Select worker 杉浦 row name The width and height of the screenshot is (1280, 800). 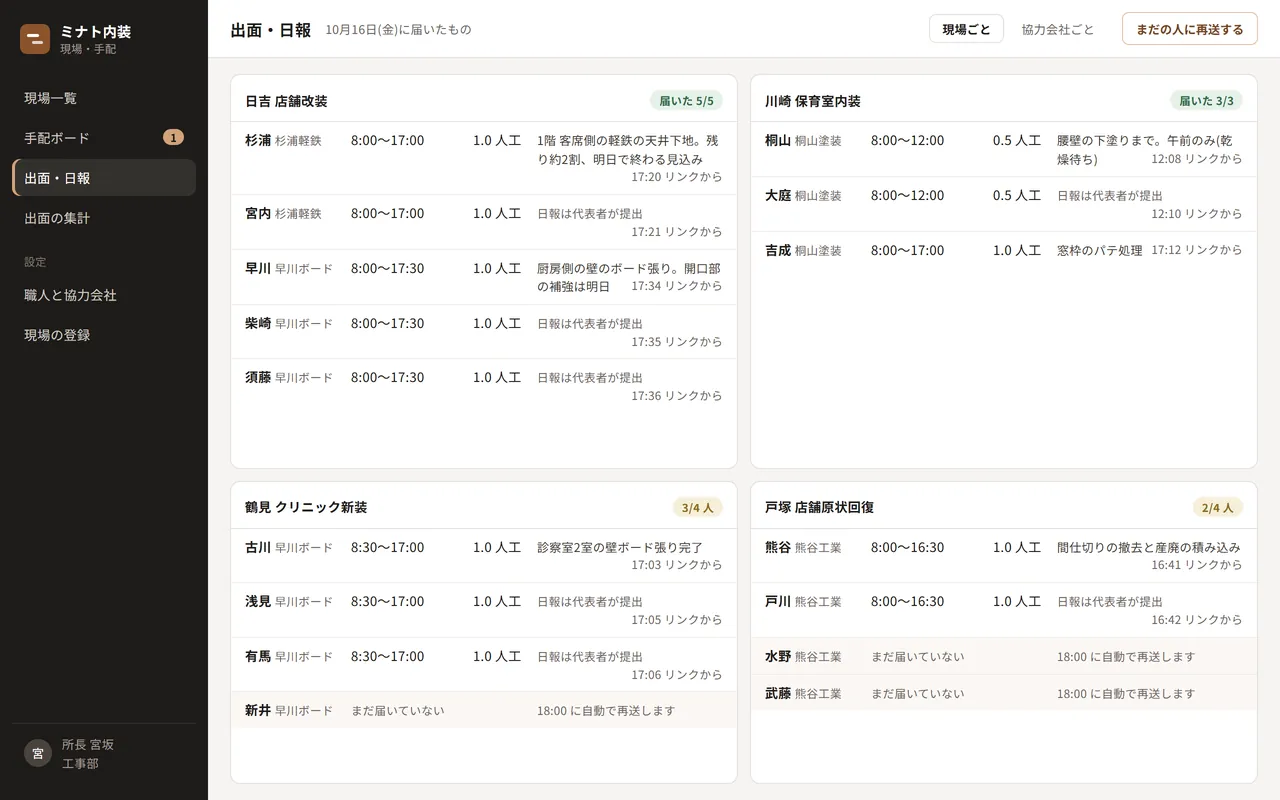tap(258, 140)
